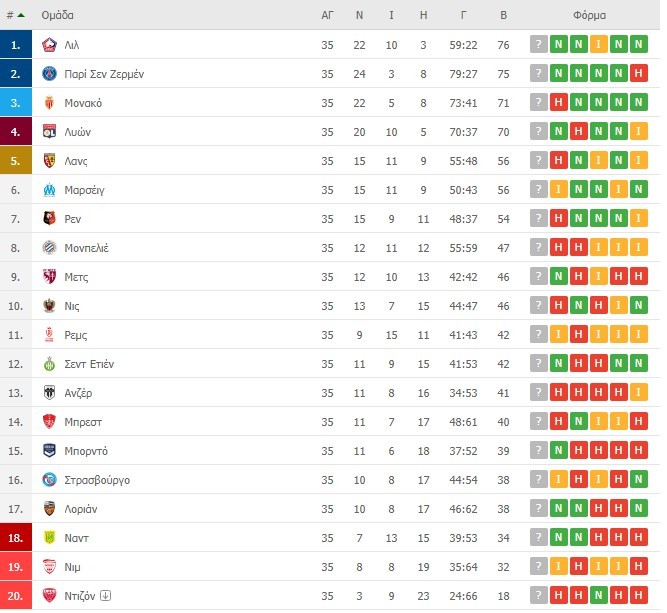The image size is (667, 613).
Task: Click the Bordeaux club crest icon
Action: coord(50,451)
